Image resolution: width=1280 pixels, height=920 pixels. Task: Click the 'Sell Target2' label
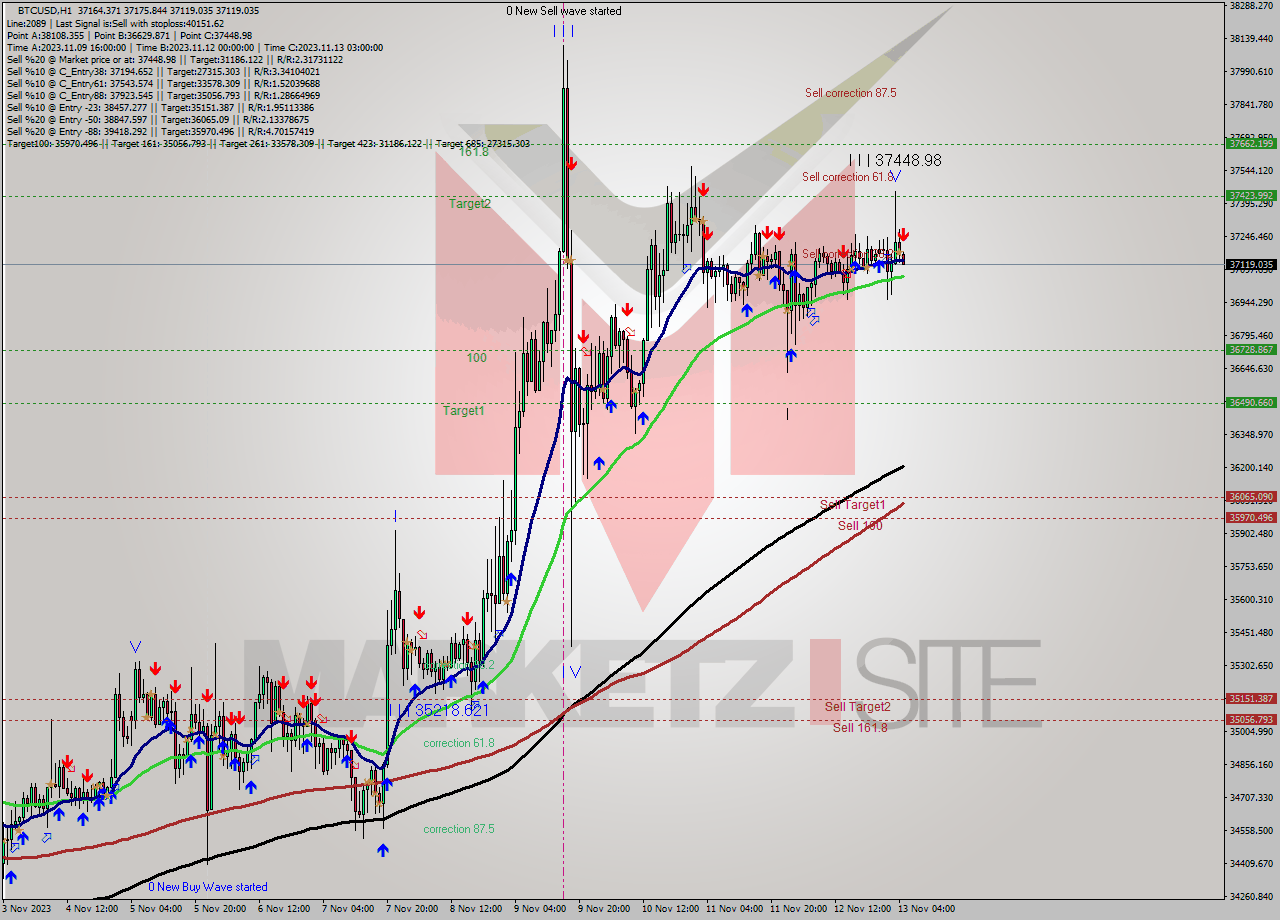857,707
